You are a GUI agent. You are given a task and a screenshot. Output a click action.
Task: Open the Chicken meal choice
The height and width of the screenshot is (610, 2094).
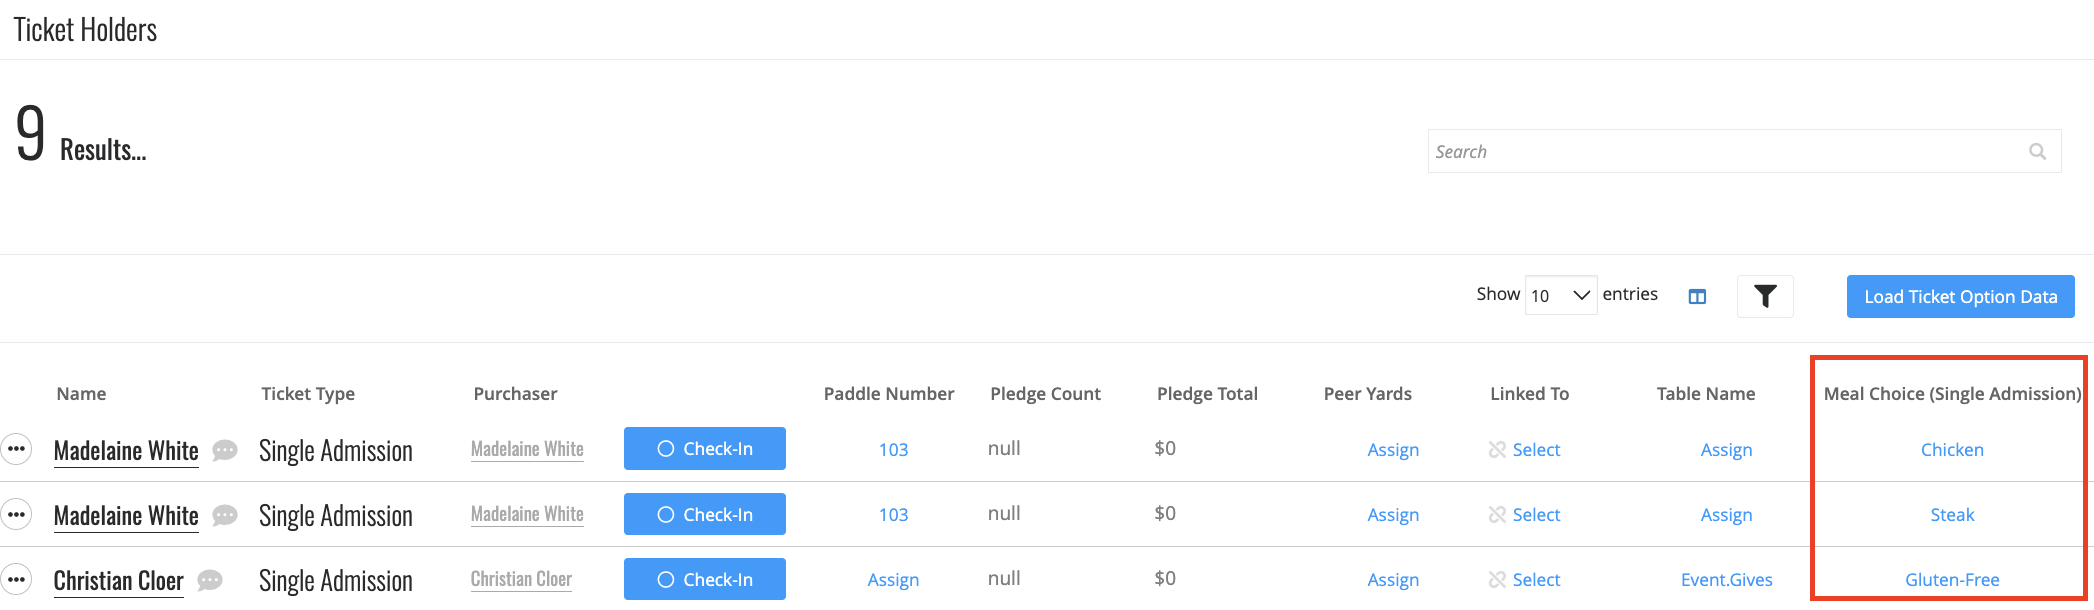click(x=1952, y=450)
